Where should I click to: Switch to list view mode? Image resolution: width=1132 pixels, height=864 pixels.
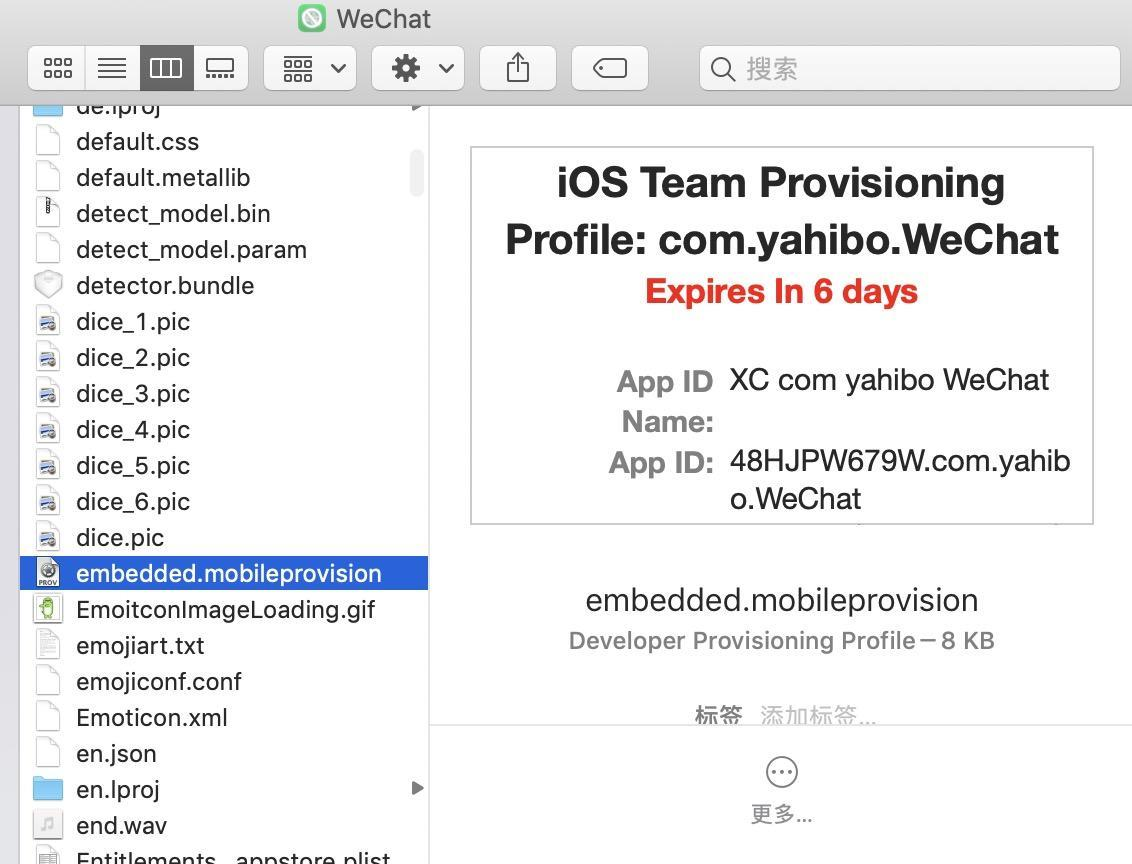[112, 68]
